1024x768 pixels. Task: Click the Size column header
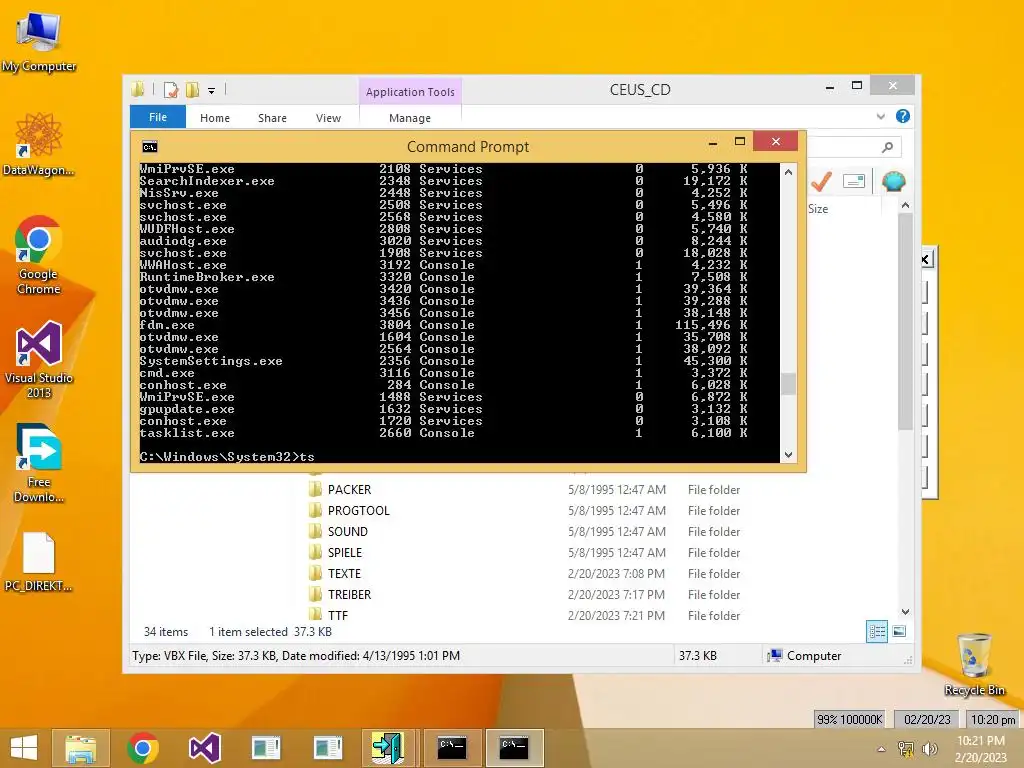pos(818,209)
